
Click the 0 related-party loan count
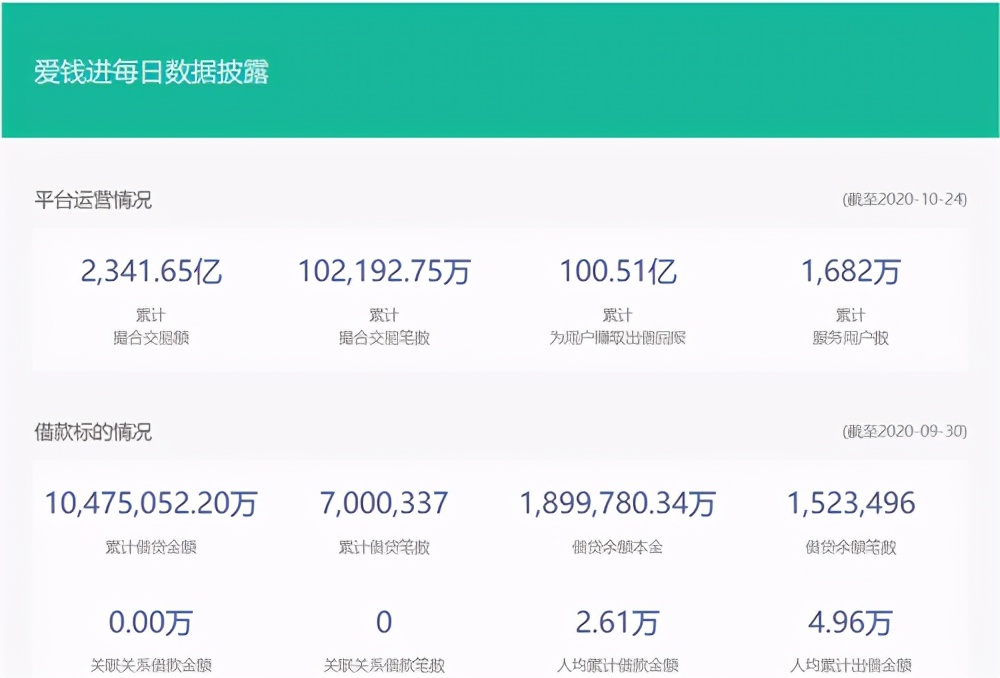[384, 622]
